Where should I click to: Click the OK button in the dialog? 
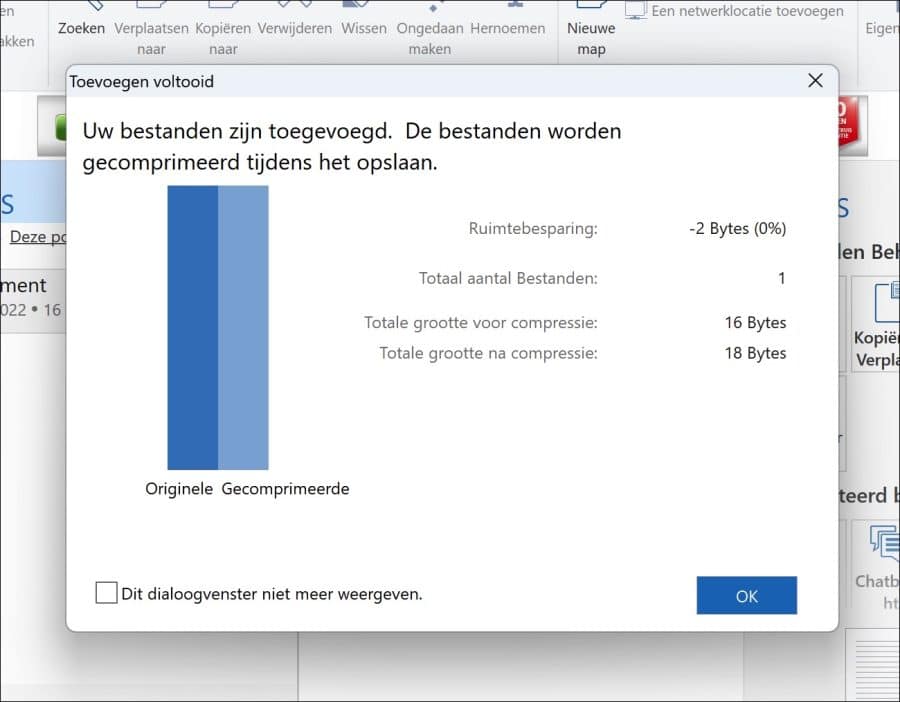(746, 595)
